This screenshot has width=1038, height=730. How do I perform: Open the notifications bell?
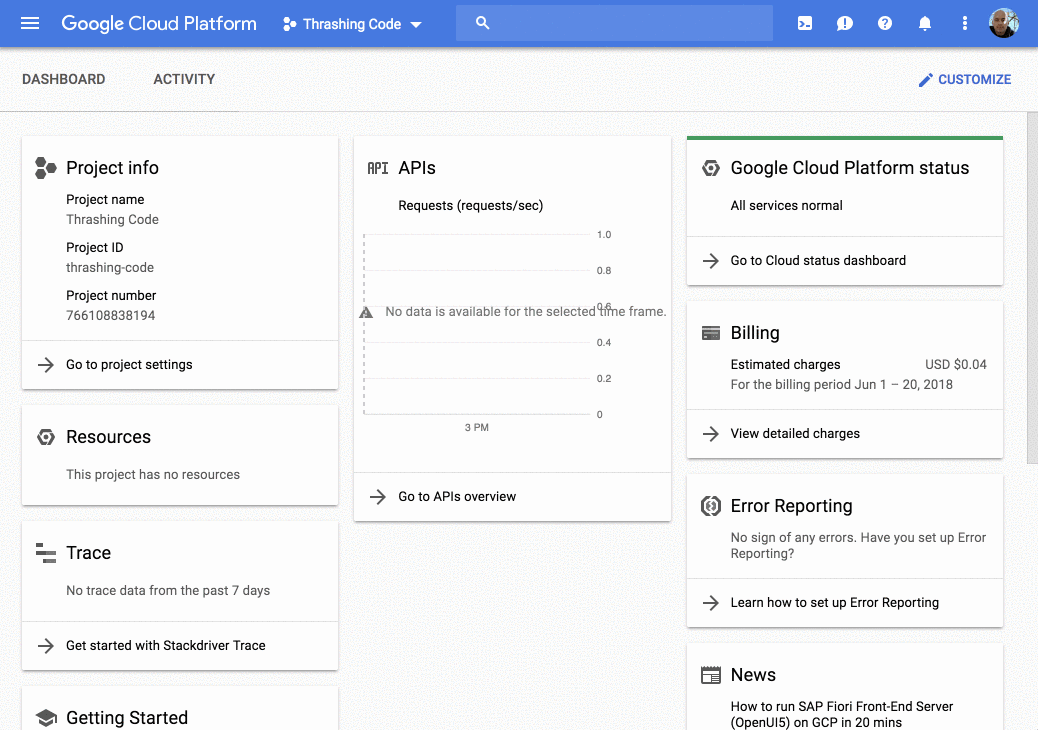pos(925,24)
